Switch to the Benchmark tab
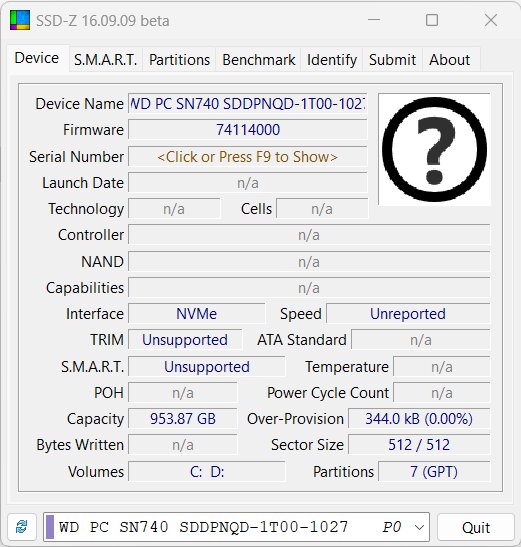Screen dimensions: 521x547 (x=259, y=60)
